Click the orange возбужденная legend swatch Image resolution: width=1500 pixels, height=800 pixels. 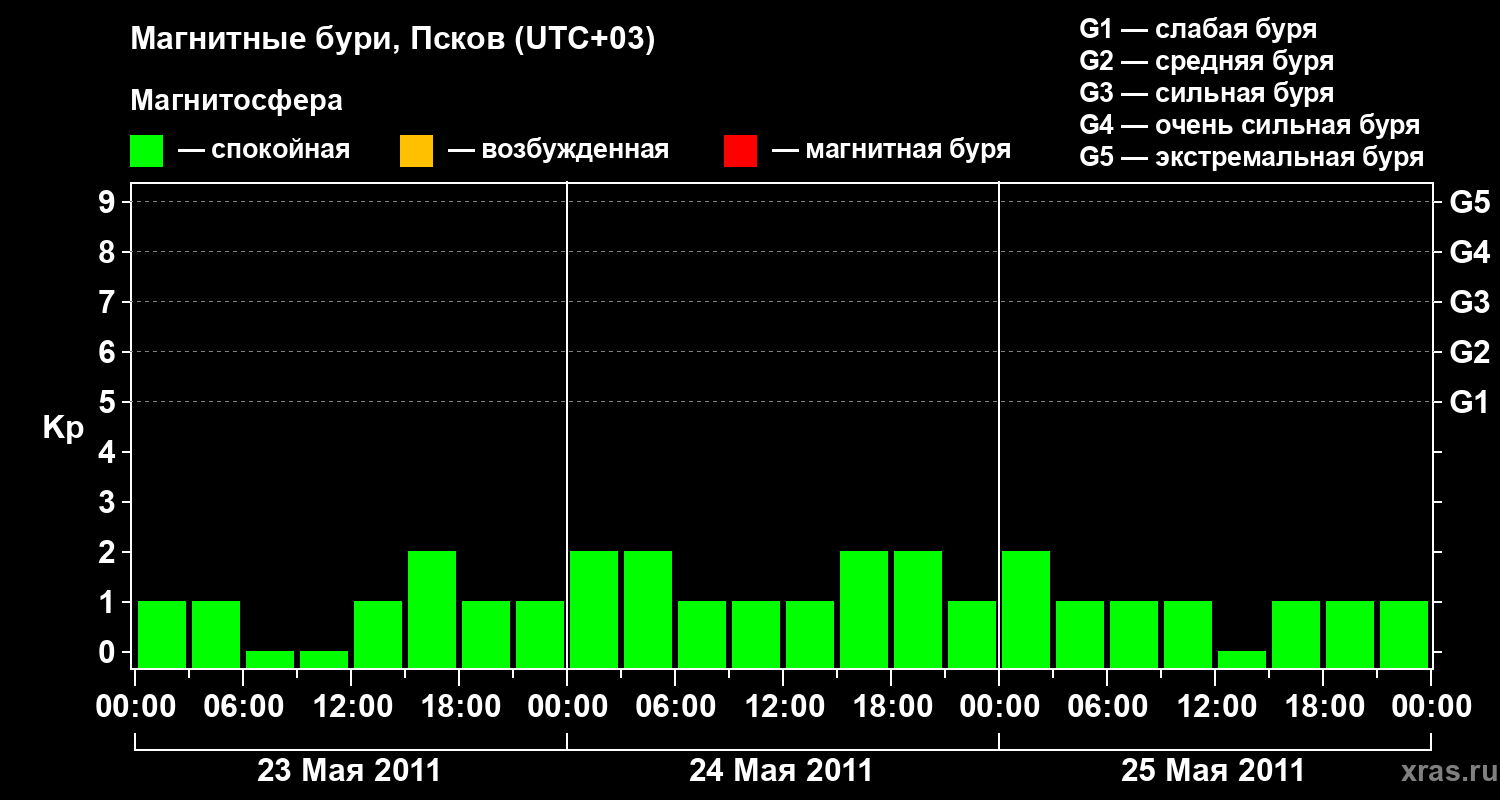[416, 151]
